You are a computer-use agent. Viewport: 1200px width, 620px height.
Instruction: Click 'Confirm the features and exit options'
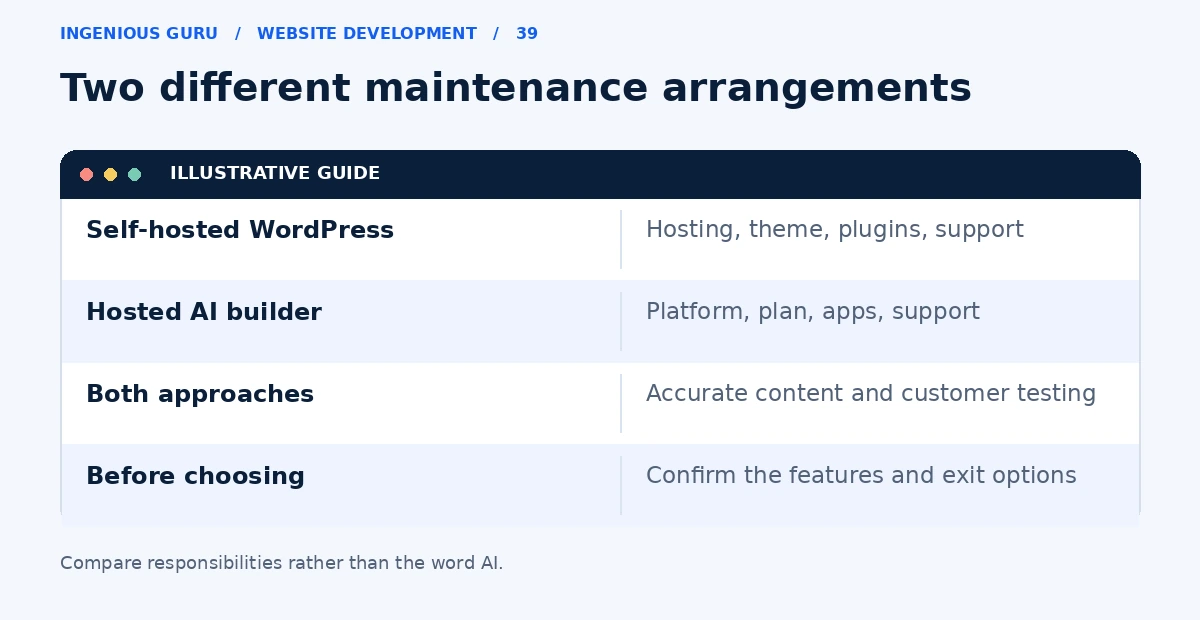coord(861,476)
